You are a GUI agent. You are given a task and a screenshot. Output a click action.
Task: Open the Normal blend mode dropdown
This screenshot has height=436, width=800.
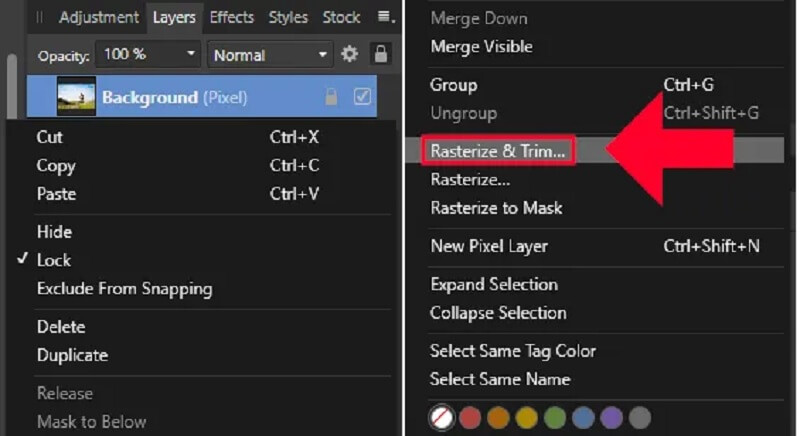(x=271, y=55)
